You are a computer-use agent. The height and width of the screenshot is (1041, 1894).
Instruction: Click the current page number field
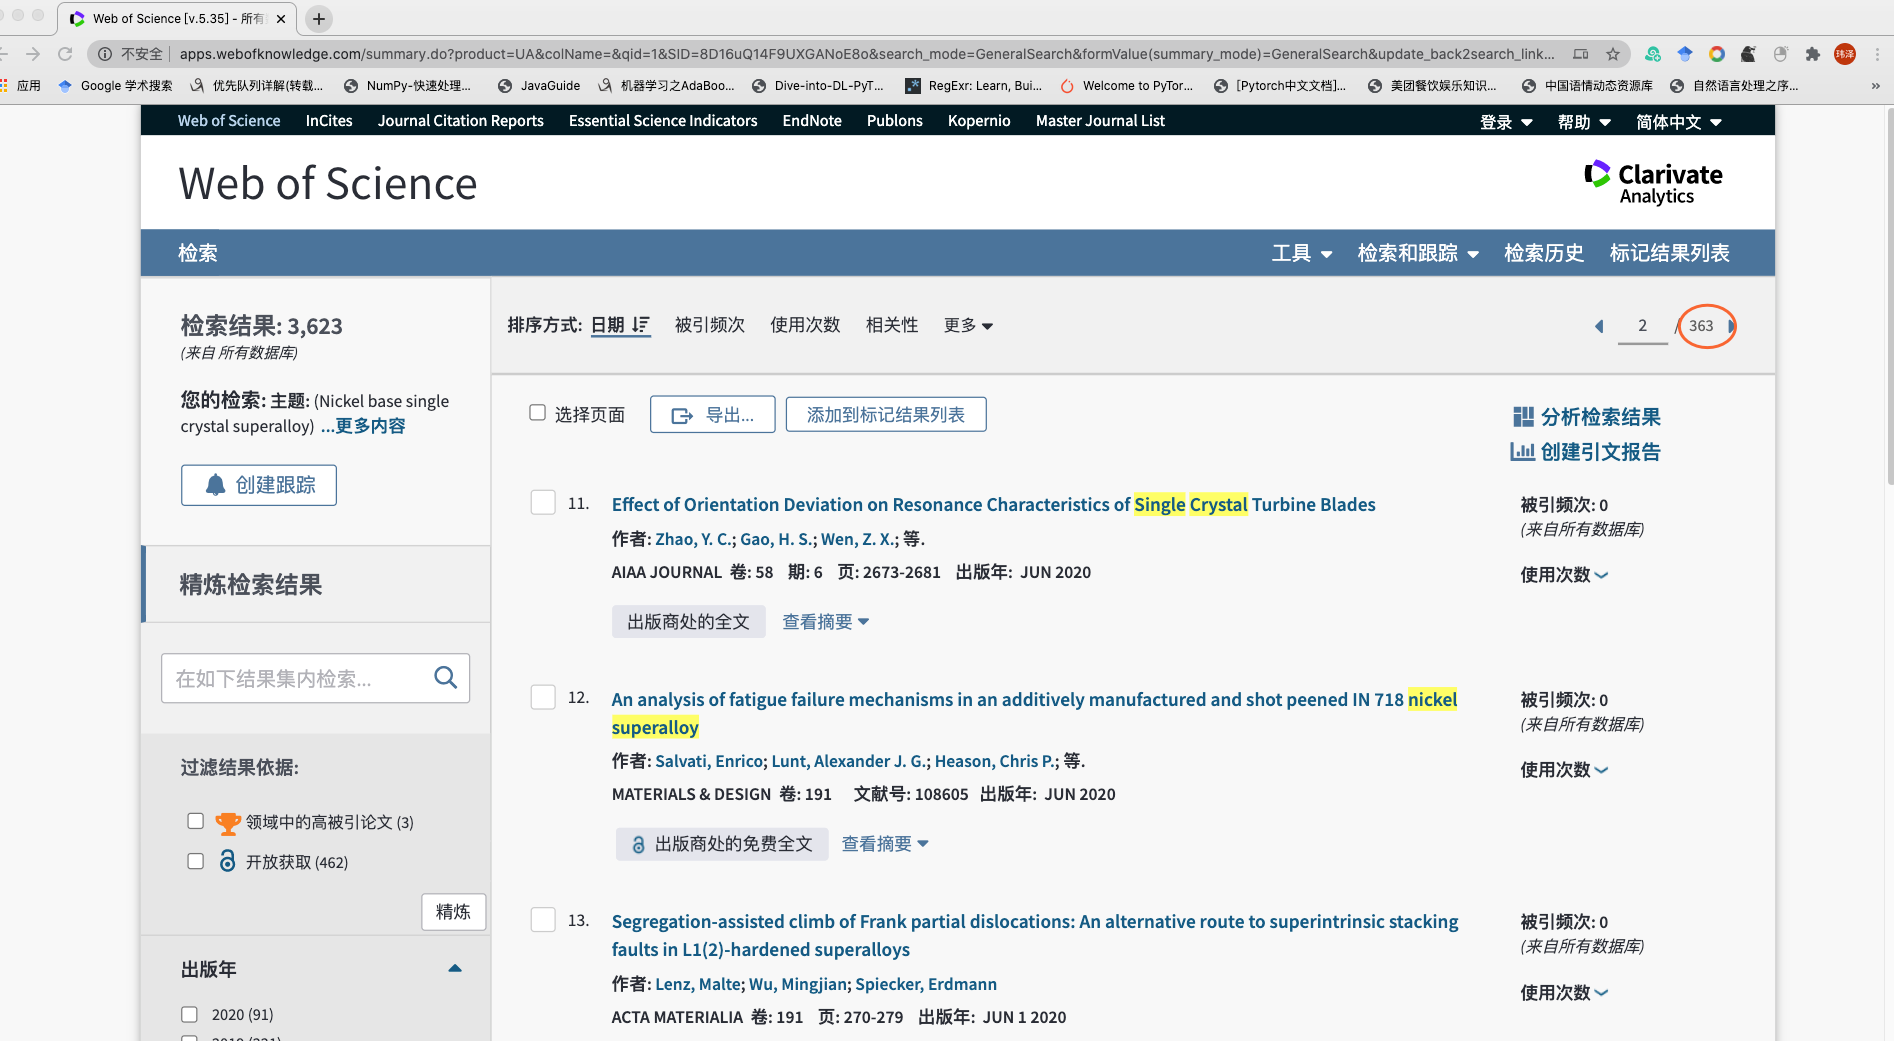point(1642,326)
